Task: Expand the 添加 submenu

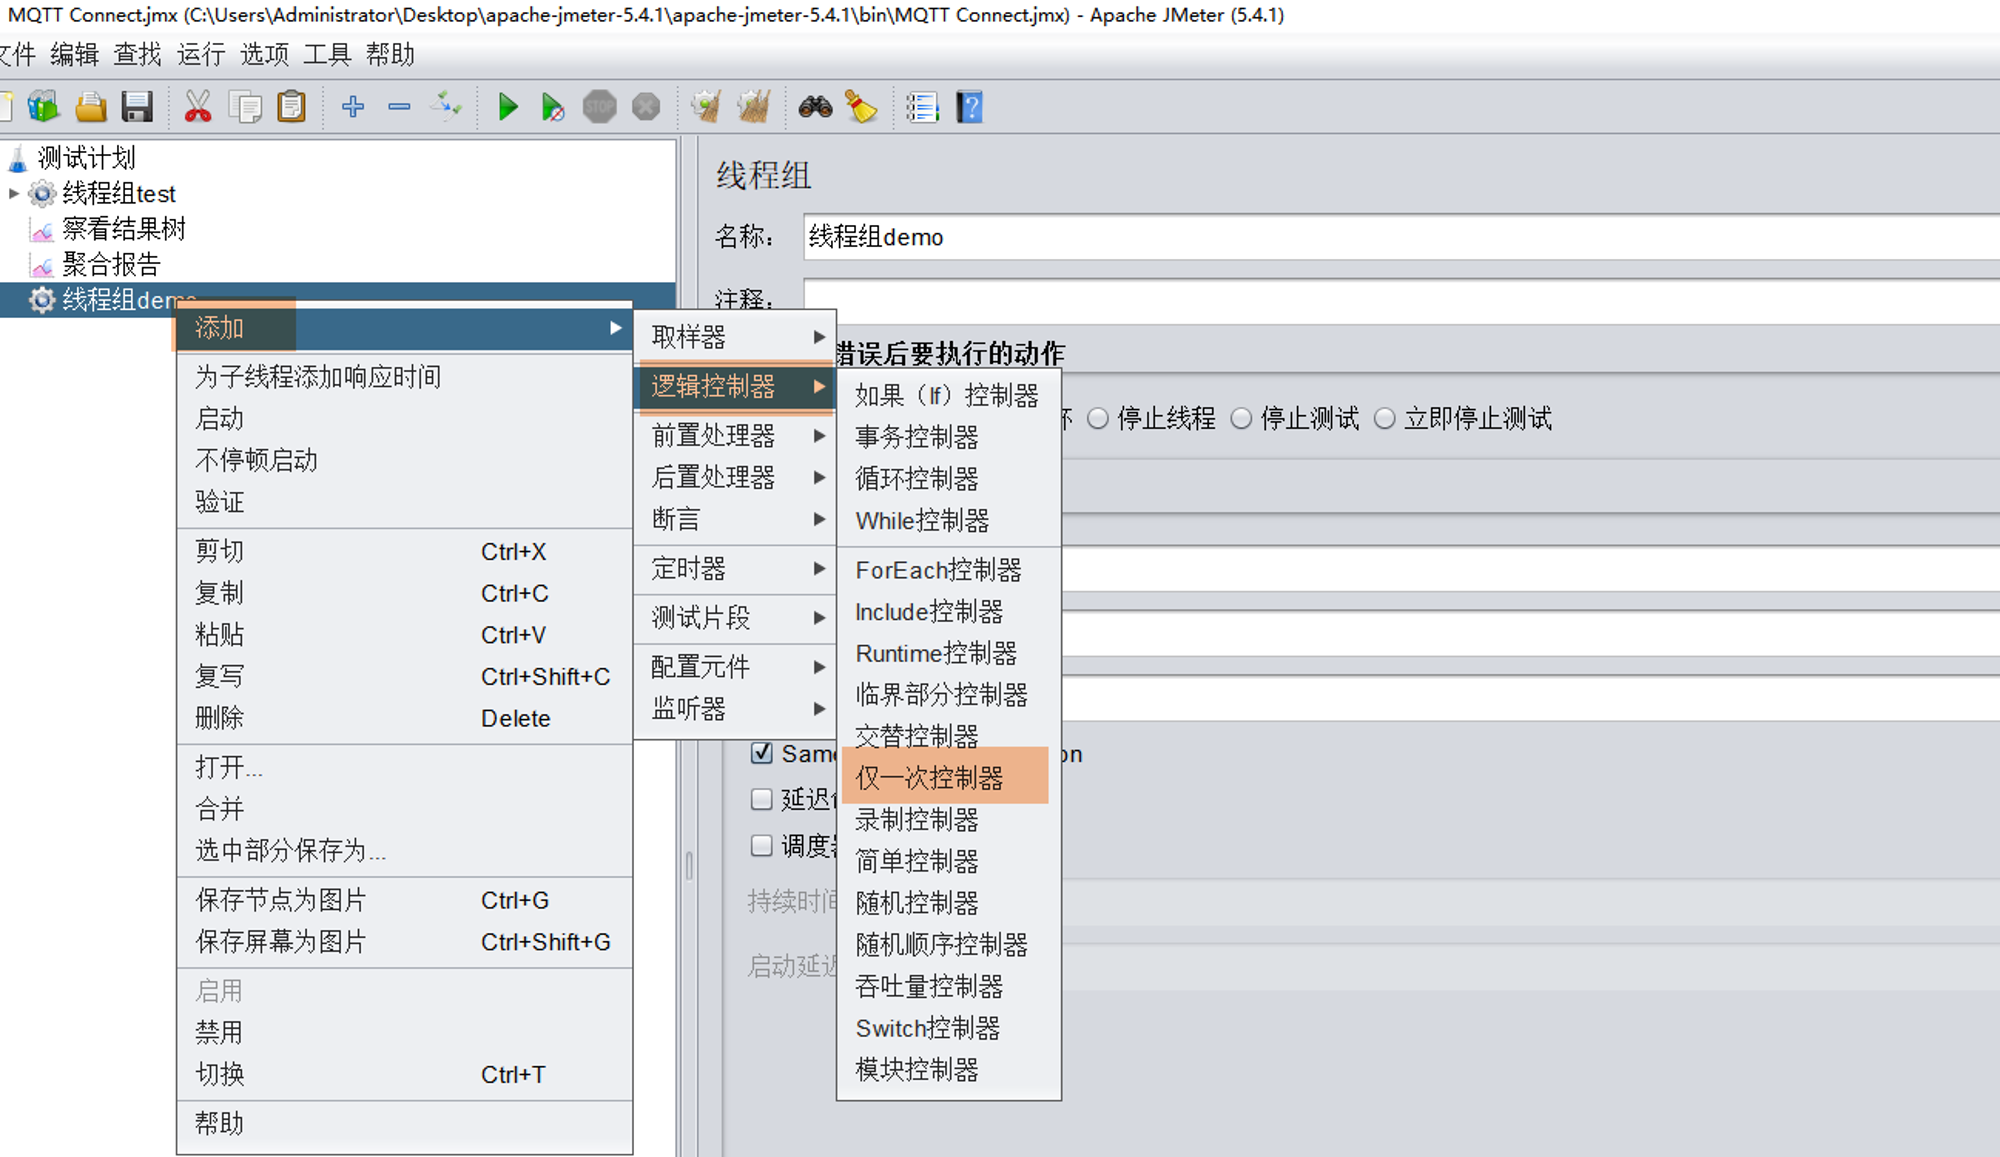Action: tap(404, 328)
